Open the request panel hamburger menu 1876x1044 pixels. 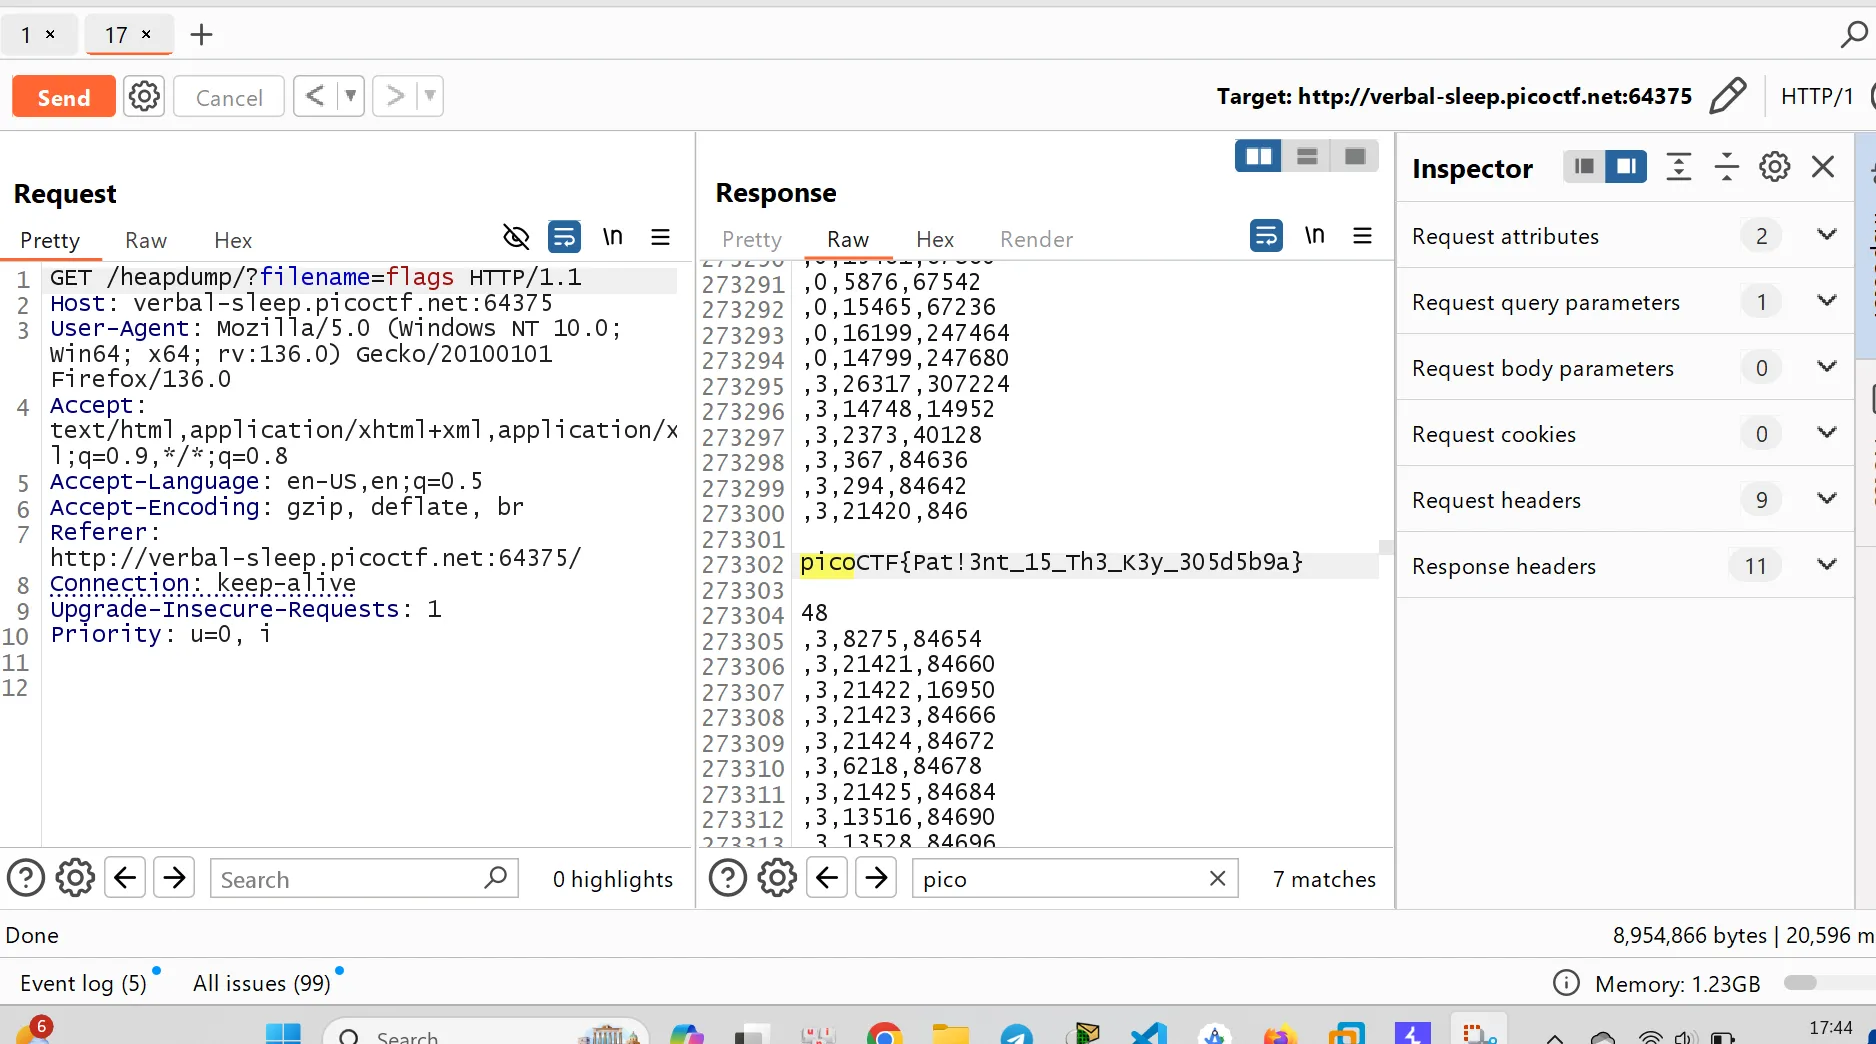tap(660, 237)
